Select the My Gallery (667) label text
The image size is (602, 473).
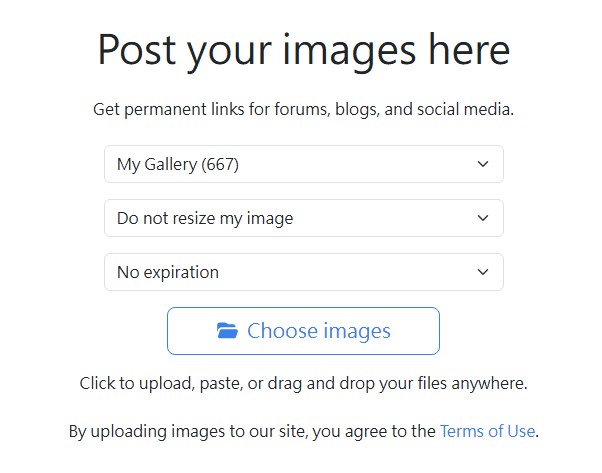click(178, 164)
